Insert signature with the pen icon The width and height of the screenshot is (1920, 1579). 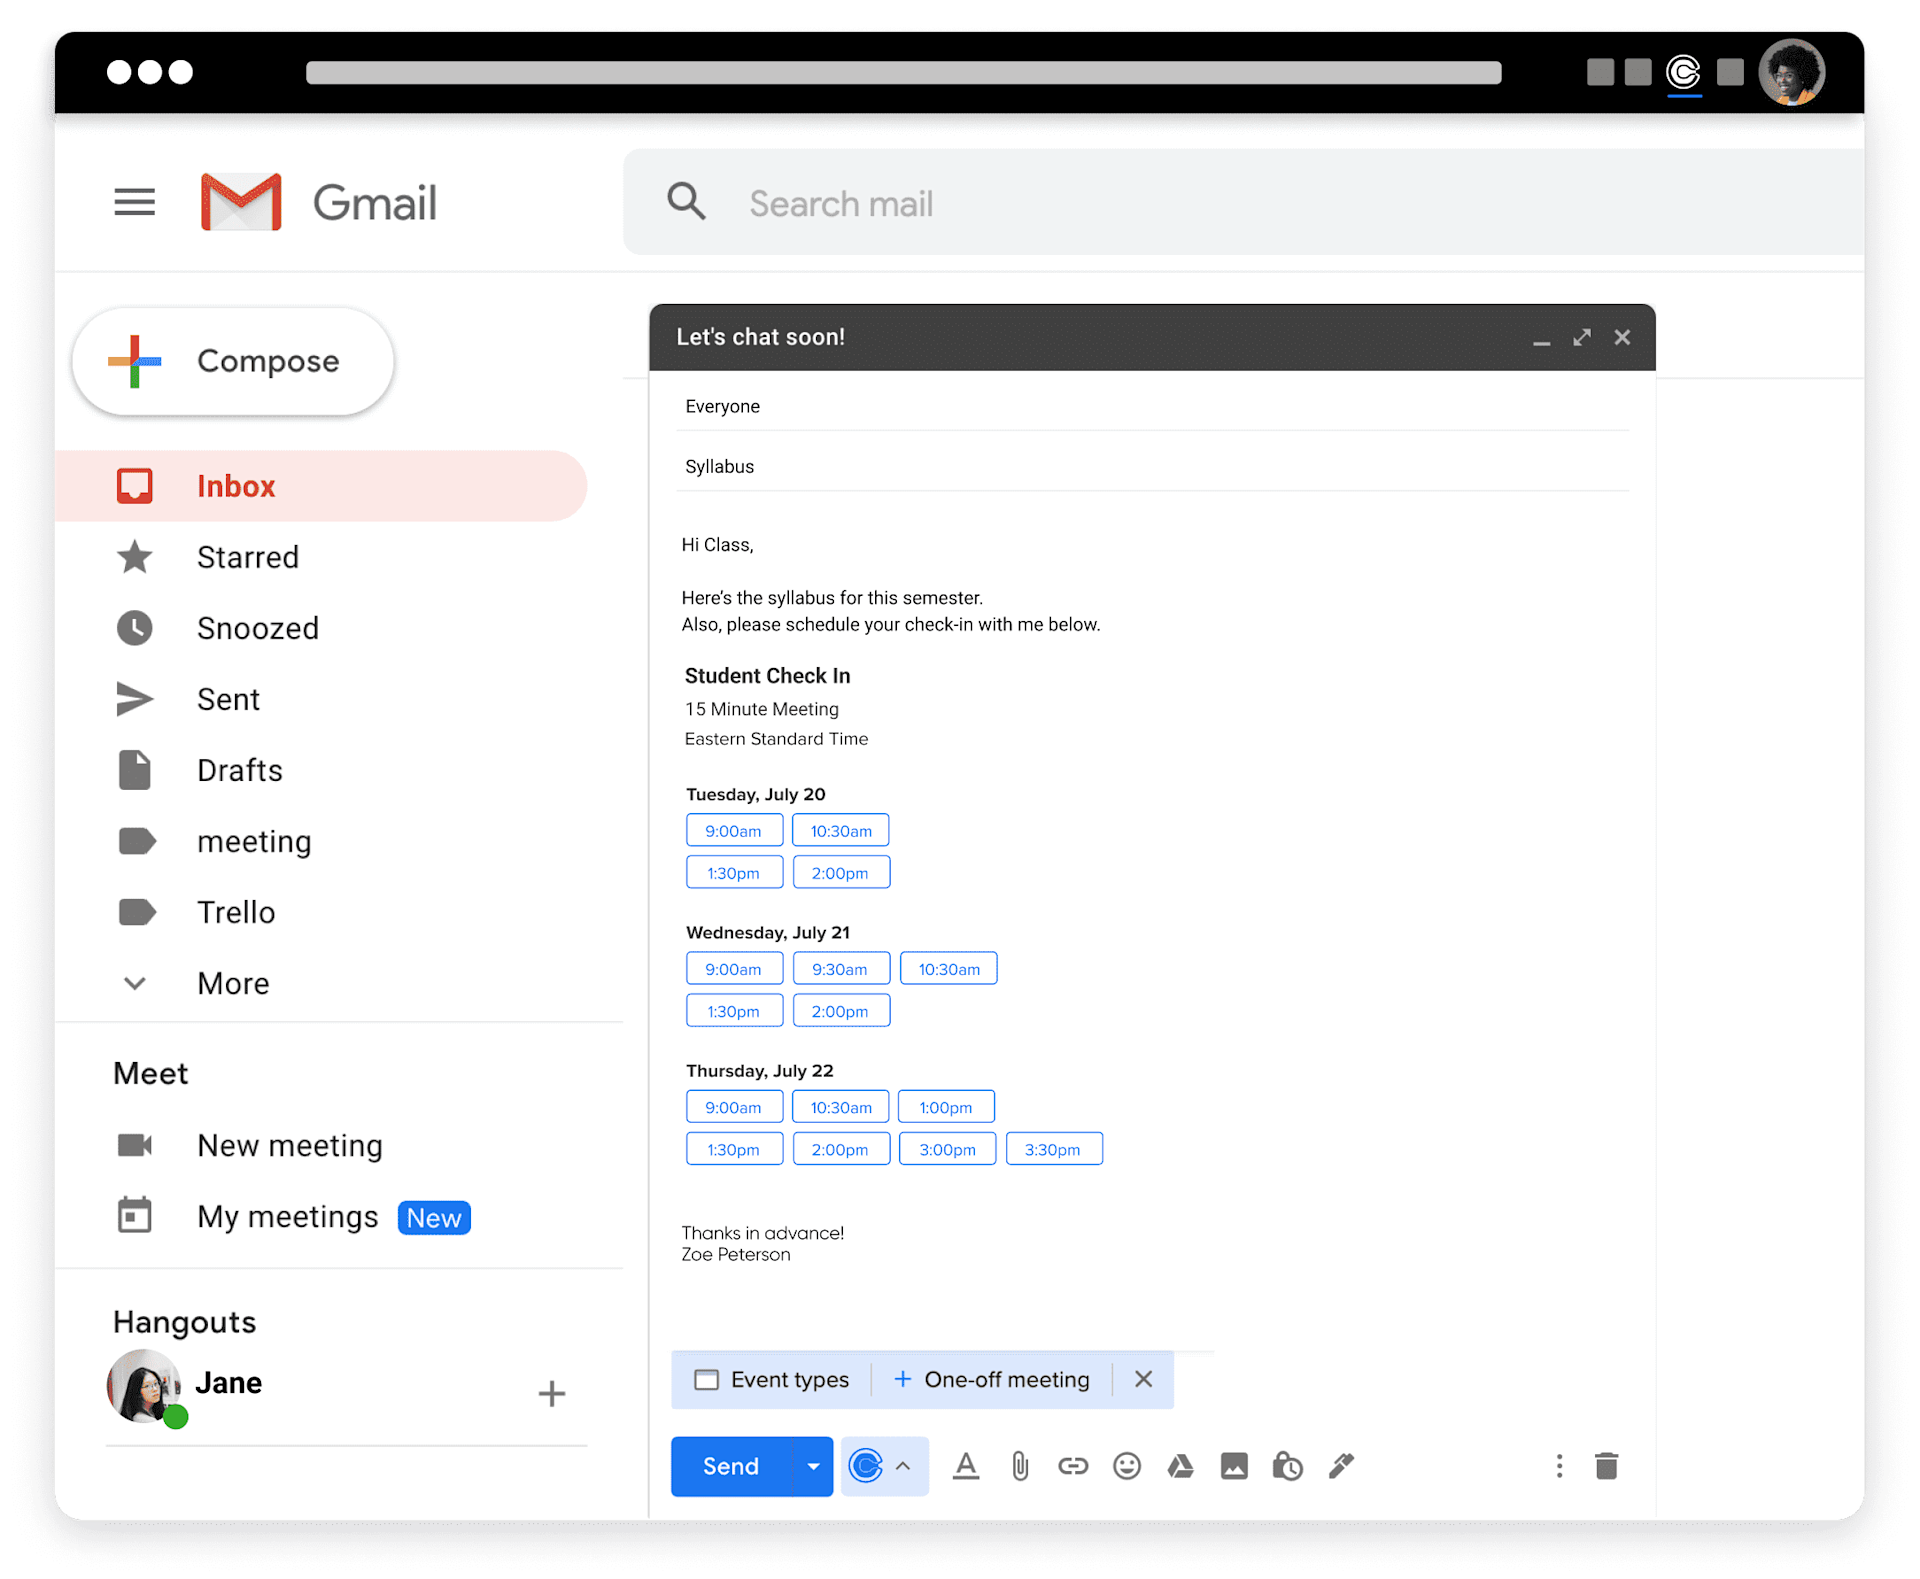(x=1340, y=1466)
